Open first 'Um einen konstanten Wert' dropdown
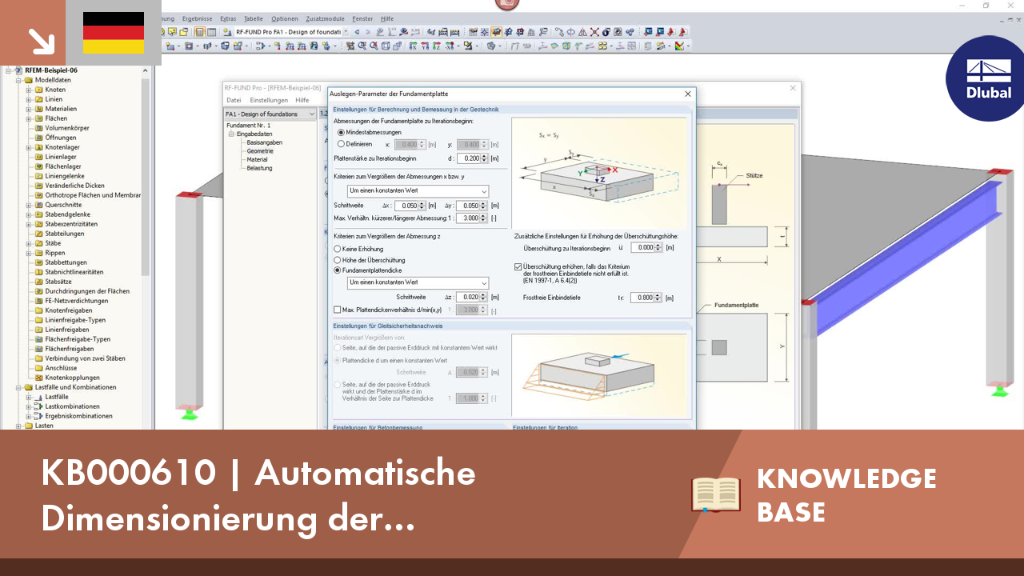The width and height of the screenshot is (1024, 576). (x=417, y=191)
